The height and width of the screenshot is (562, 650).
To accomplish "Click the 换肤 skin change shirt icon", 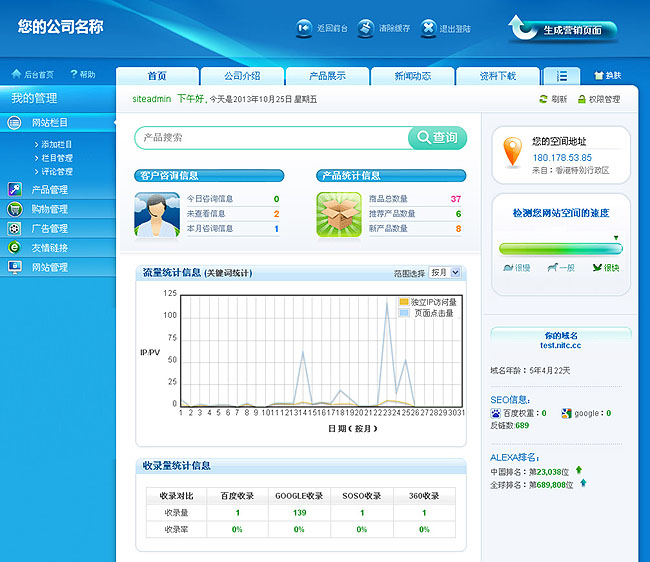I will [599, 76].
